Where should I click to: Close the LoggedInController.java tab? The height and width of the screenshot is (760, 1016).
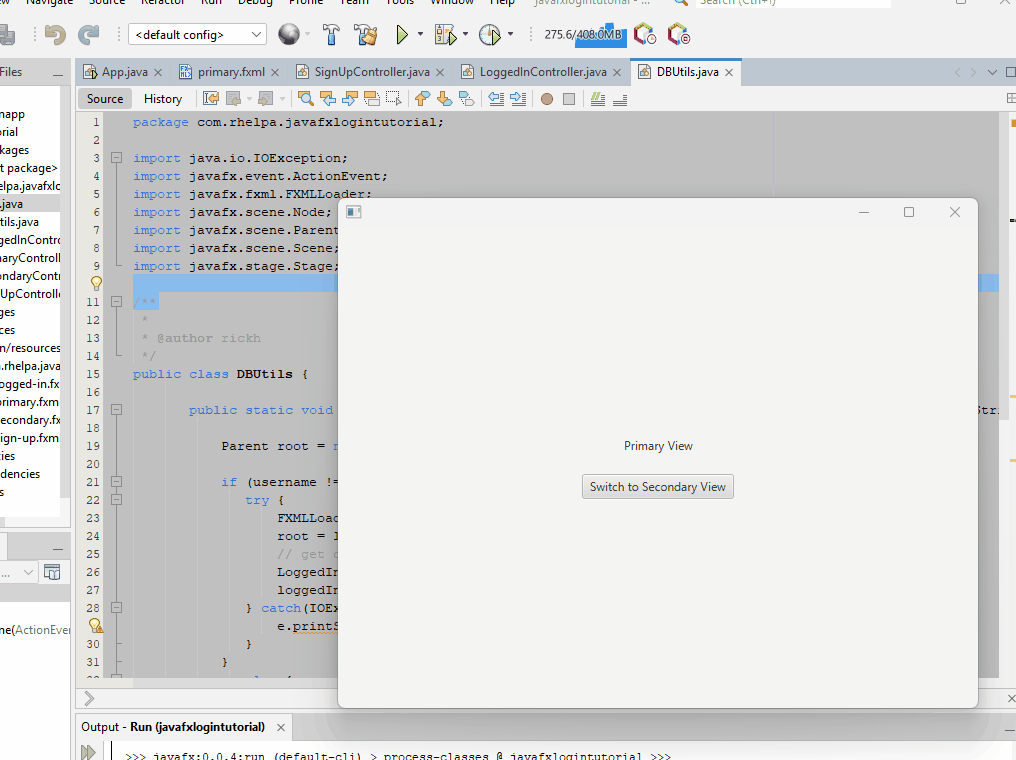[617, 73]
